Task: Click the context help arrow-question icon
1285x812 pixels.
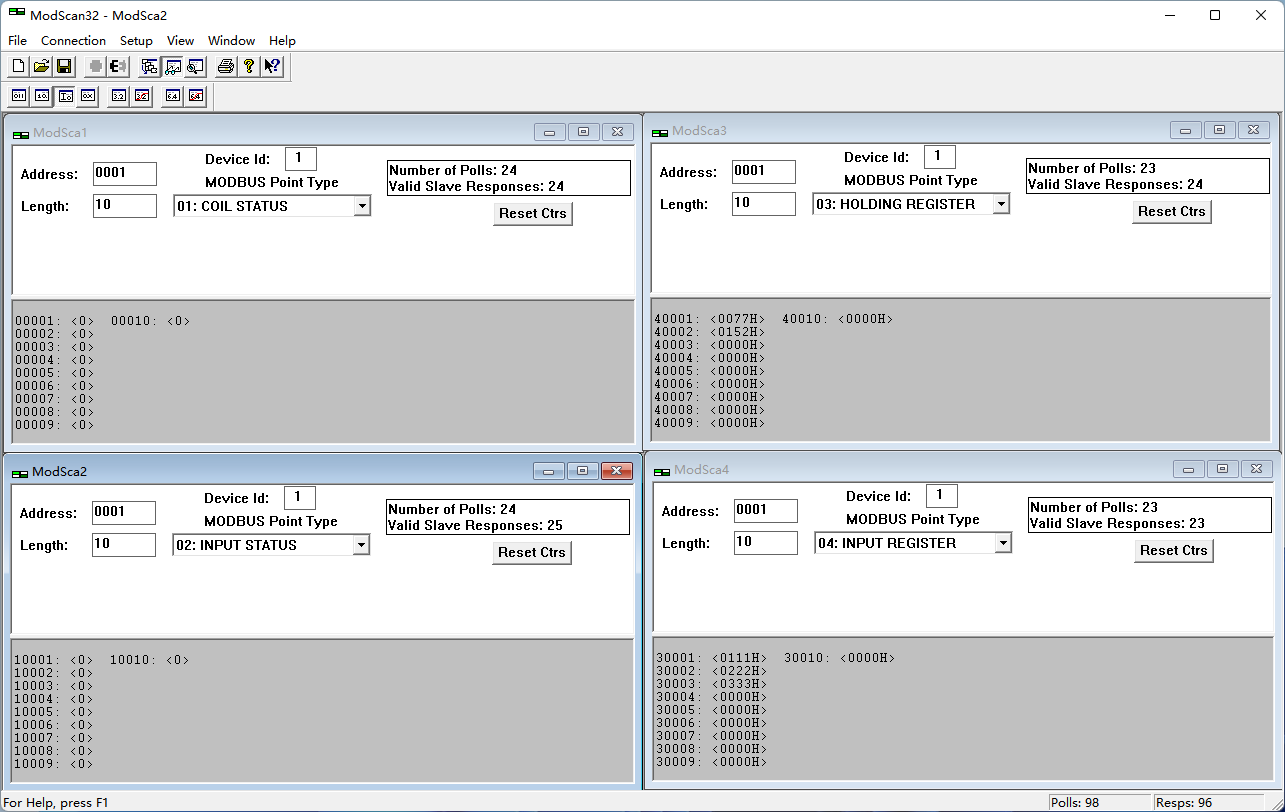Action: coord(272,67)
